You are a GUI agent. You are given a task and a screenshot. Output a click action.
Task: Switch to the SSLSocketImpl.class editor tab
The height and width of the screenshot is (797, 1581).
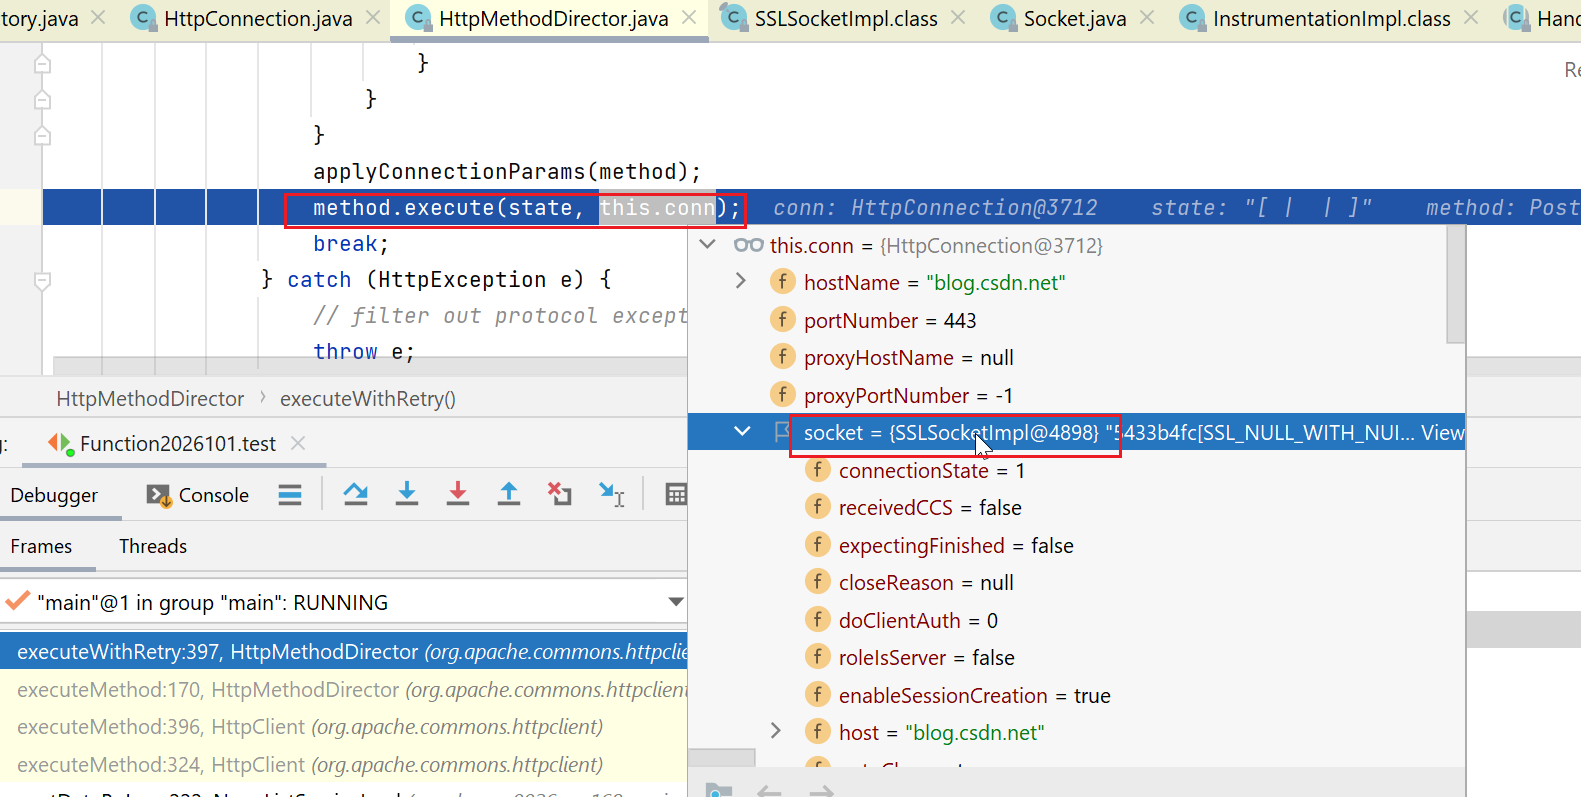coord(845,19)
